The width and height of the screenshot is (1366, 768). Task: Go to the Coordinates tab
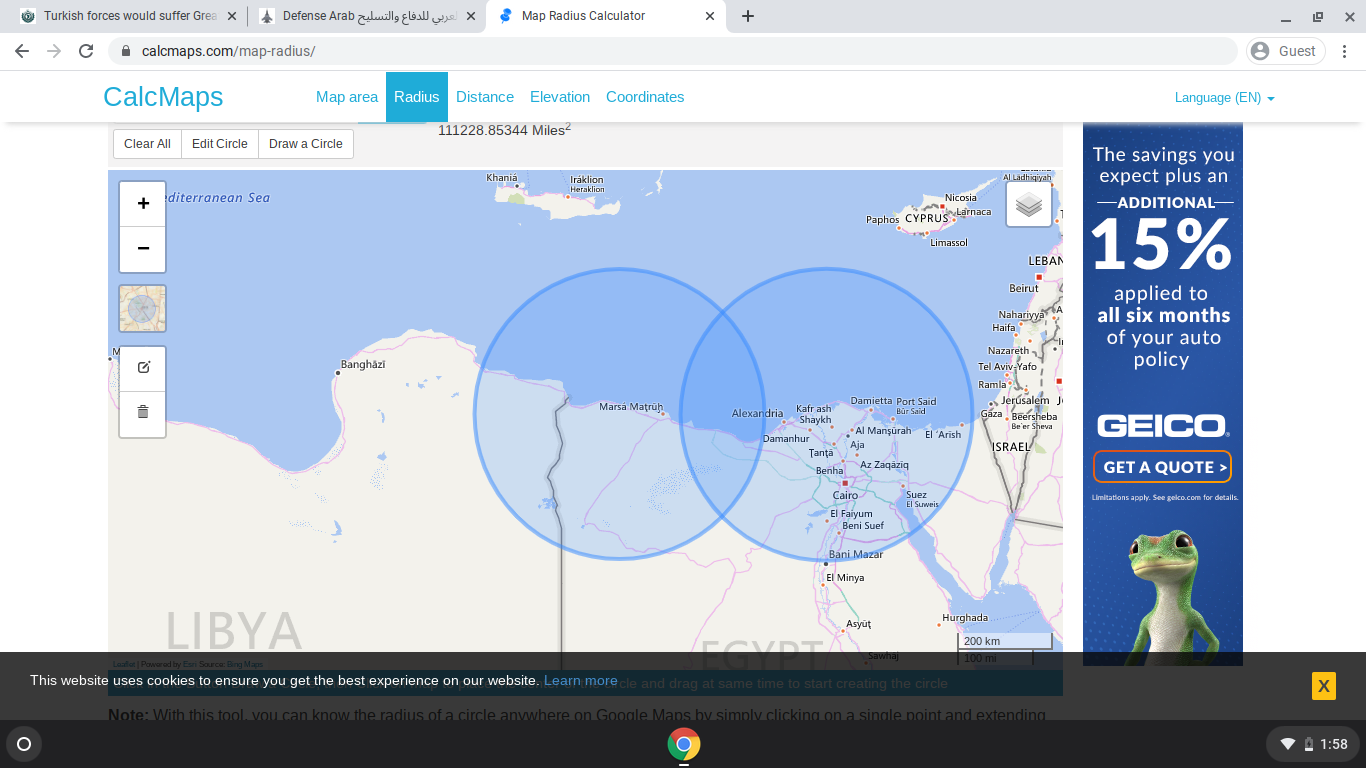pyautogui.click(x=645, y=97)
